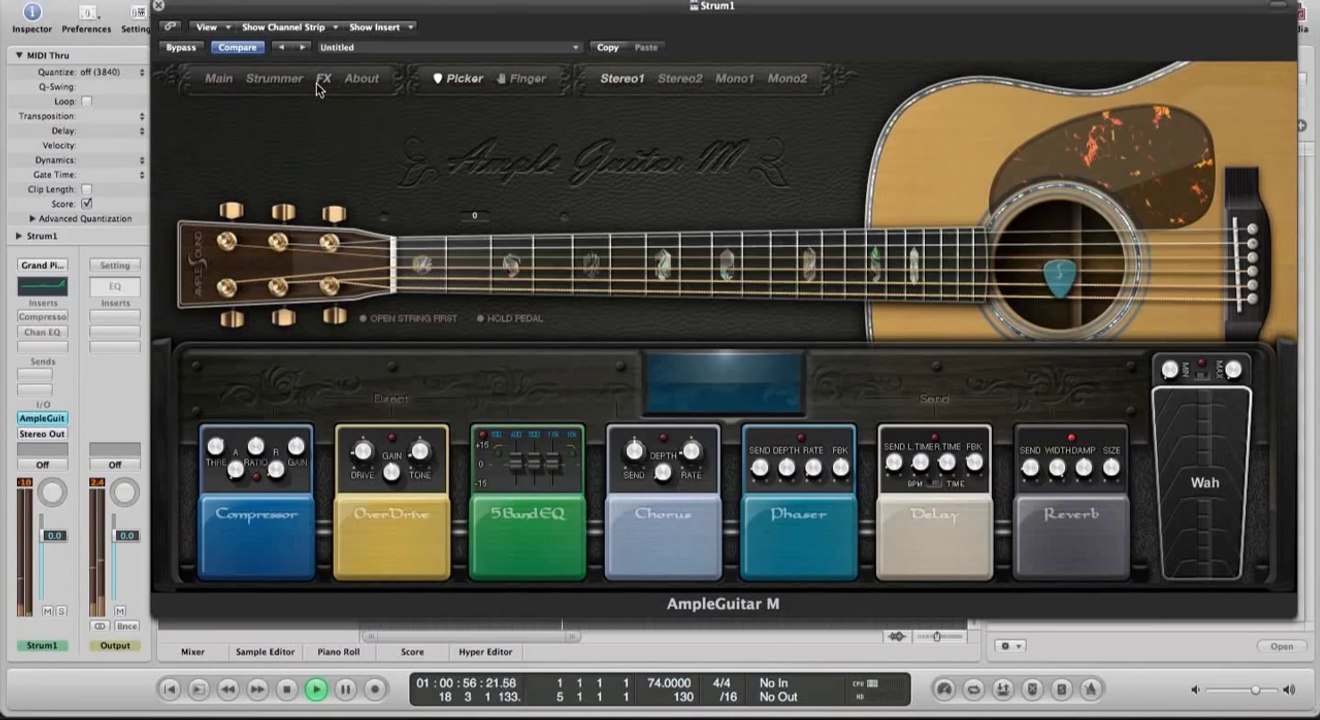Toggle the Clip Length checkbox
Image resolution: width=1320 pixels, height=720 pixels.
pos(86,189)
